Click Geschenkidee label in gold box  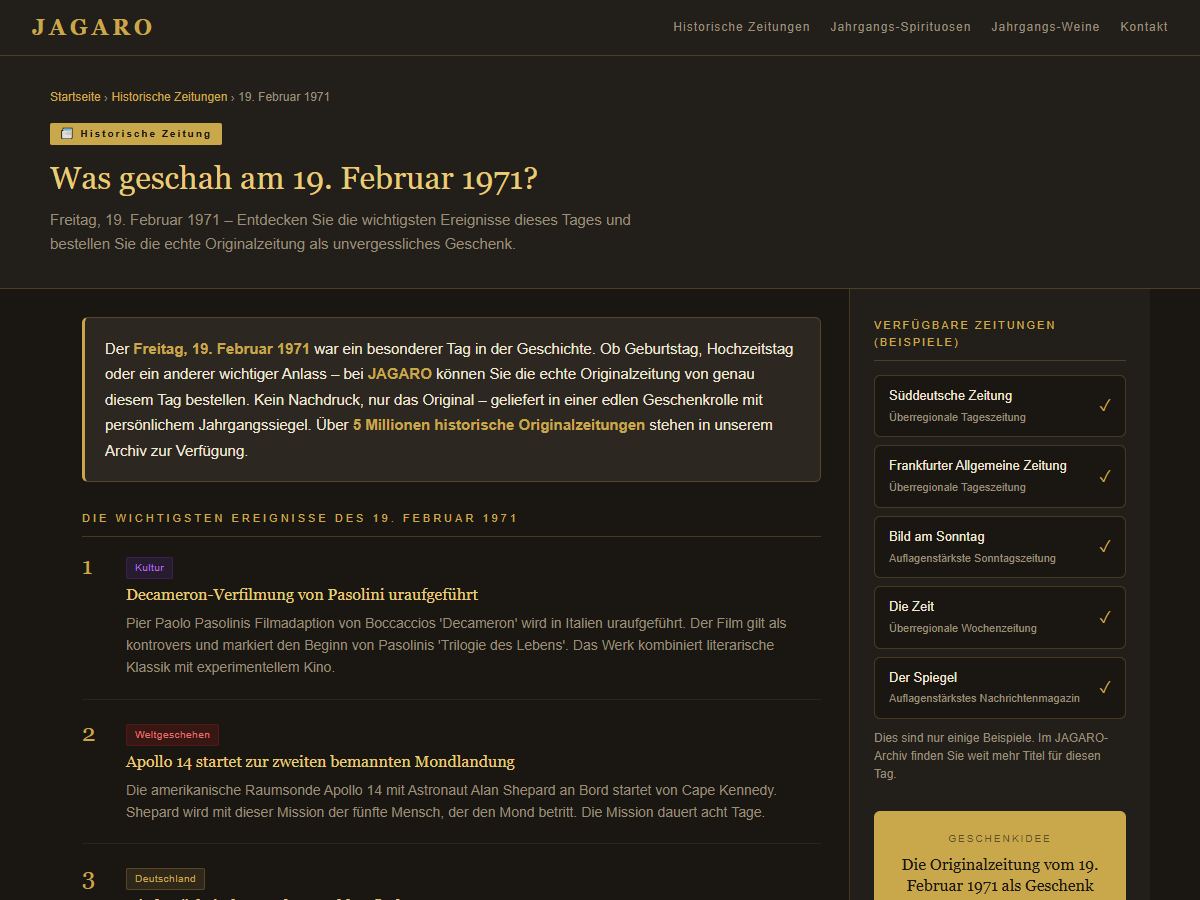click(x=1000, y=839)
